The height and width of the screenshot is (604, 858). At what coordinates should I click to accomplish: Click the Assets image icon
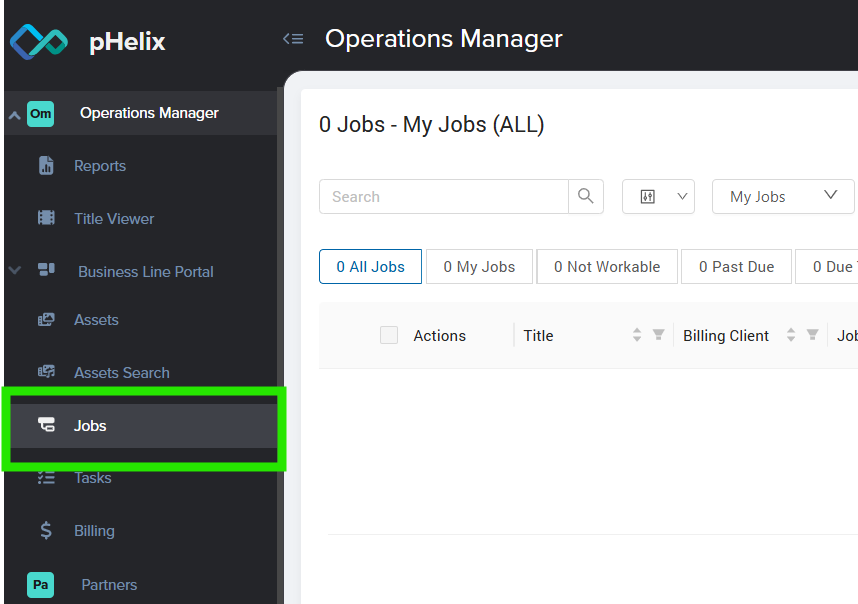[46, 320]
